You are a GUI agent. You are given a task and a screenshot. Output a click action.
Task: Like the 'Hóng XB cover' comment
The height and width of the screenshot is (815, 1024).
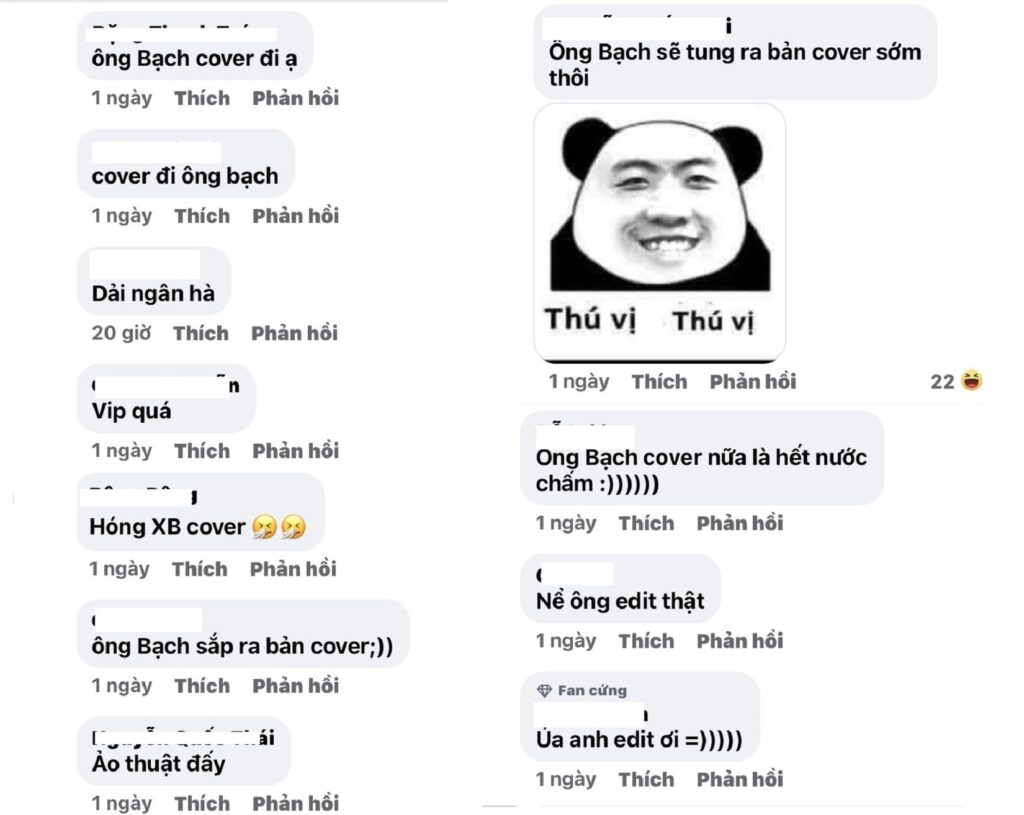200,569
